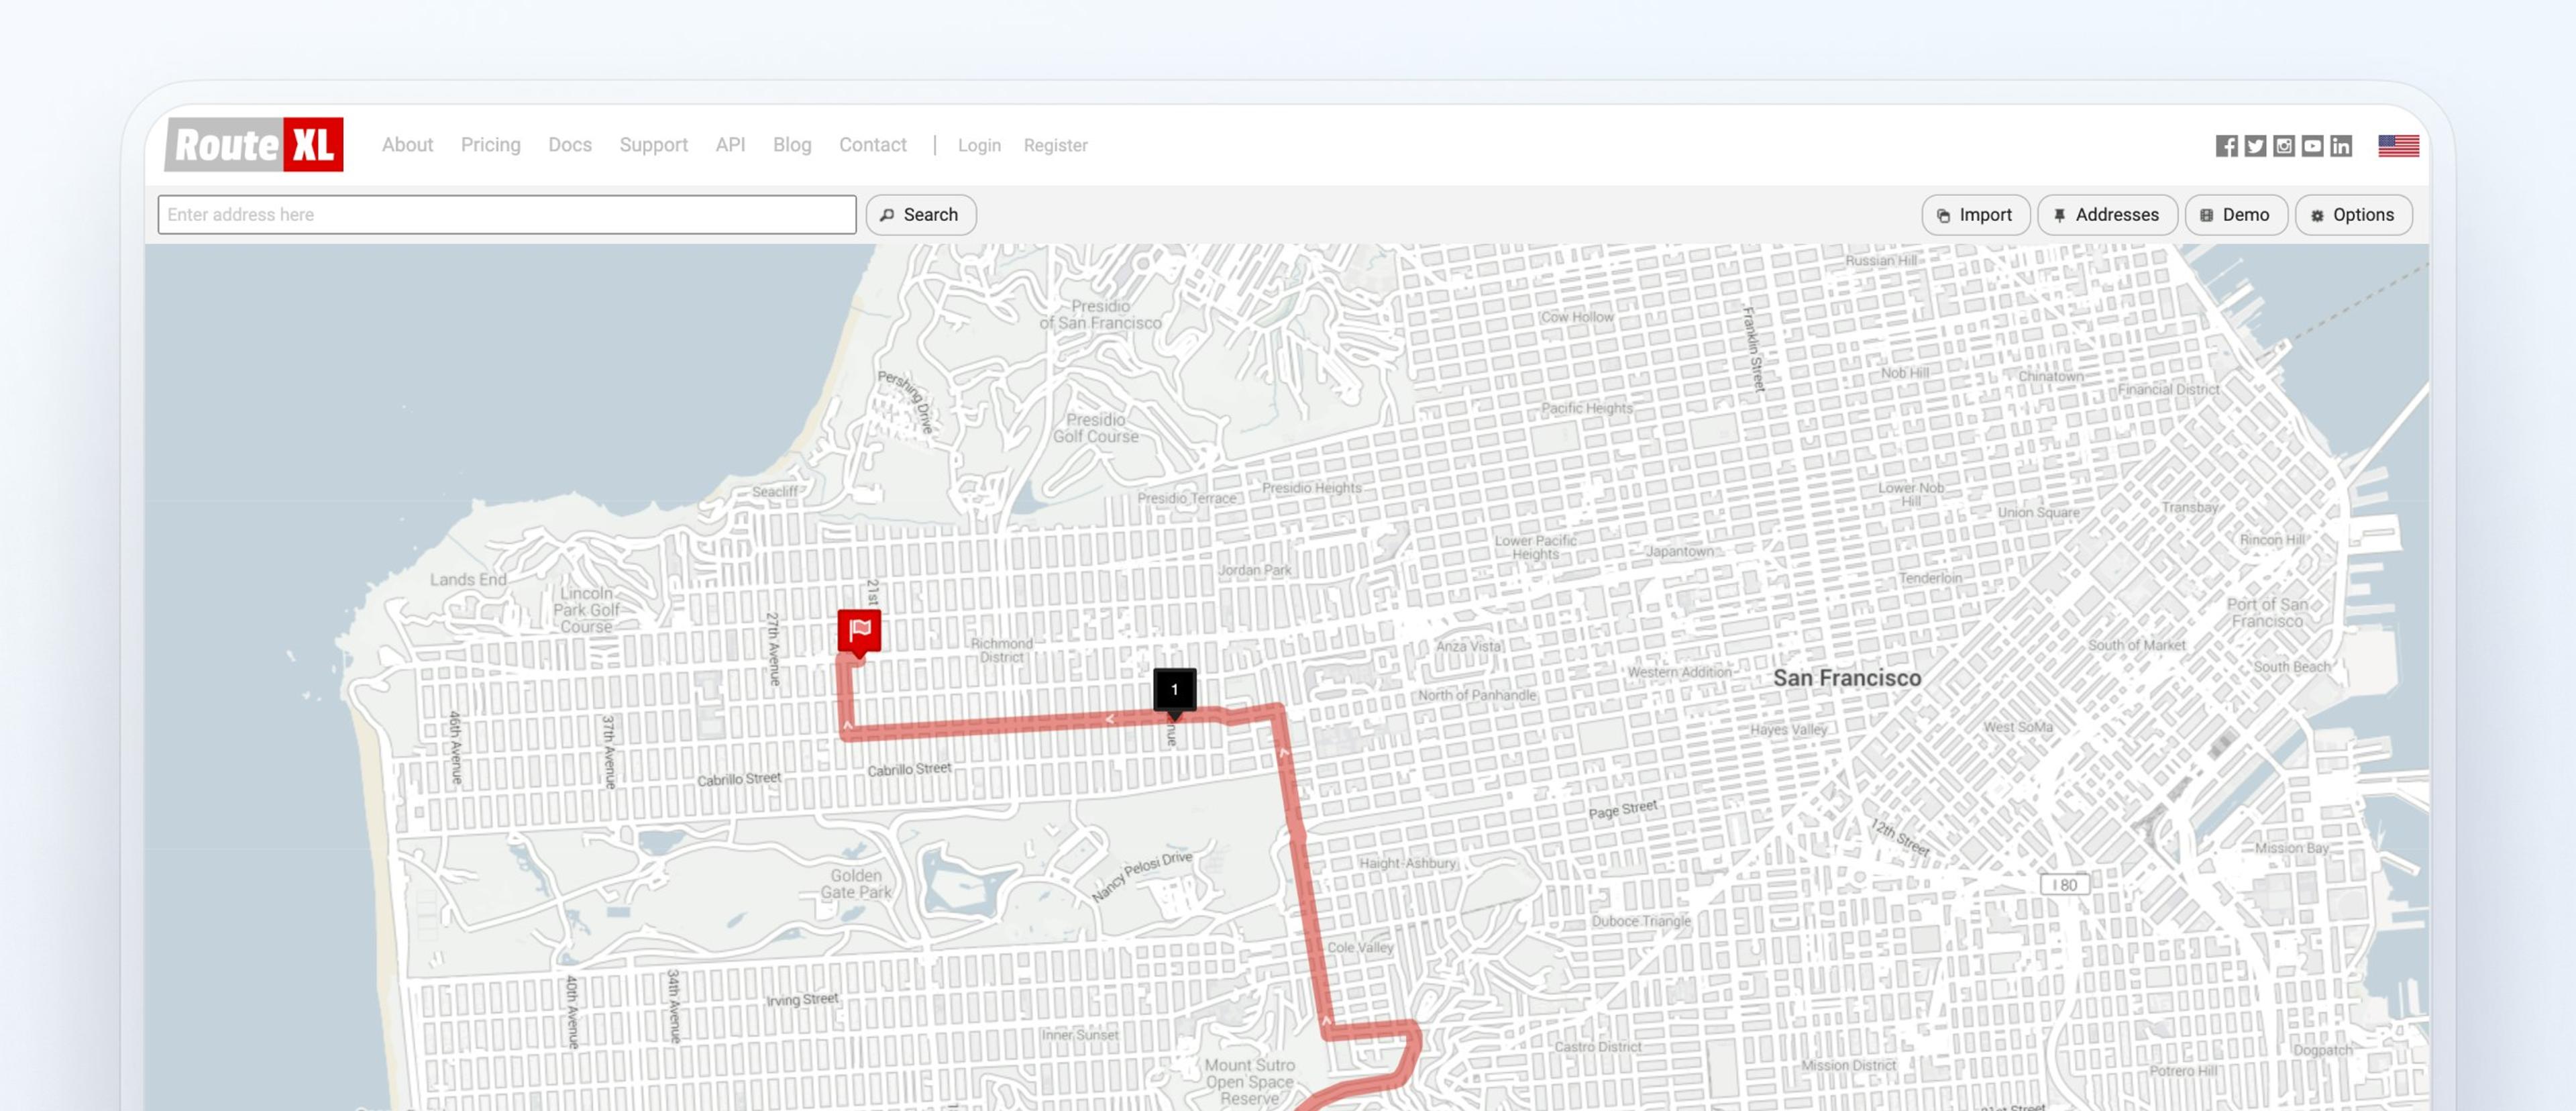This screenshot has height=1111, width=2576.
Task: Open the Support menu item
Action: 653,145
